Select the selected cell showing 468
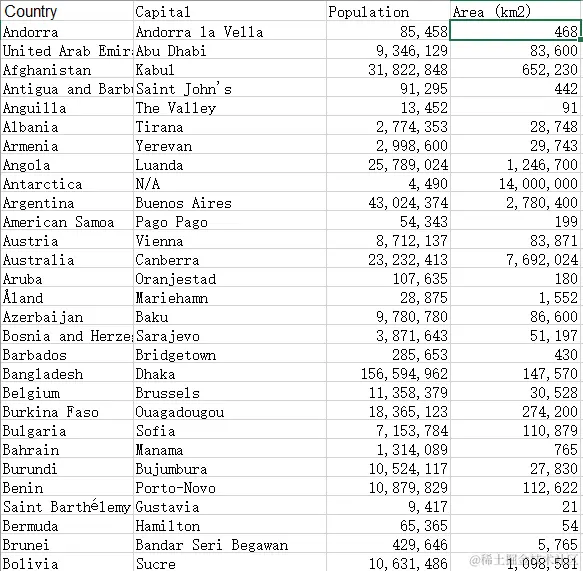 pos(515,30)
